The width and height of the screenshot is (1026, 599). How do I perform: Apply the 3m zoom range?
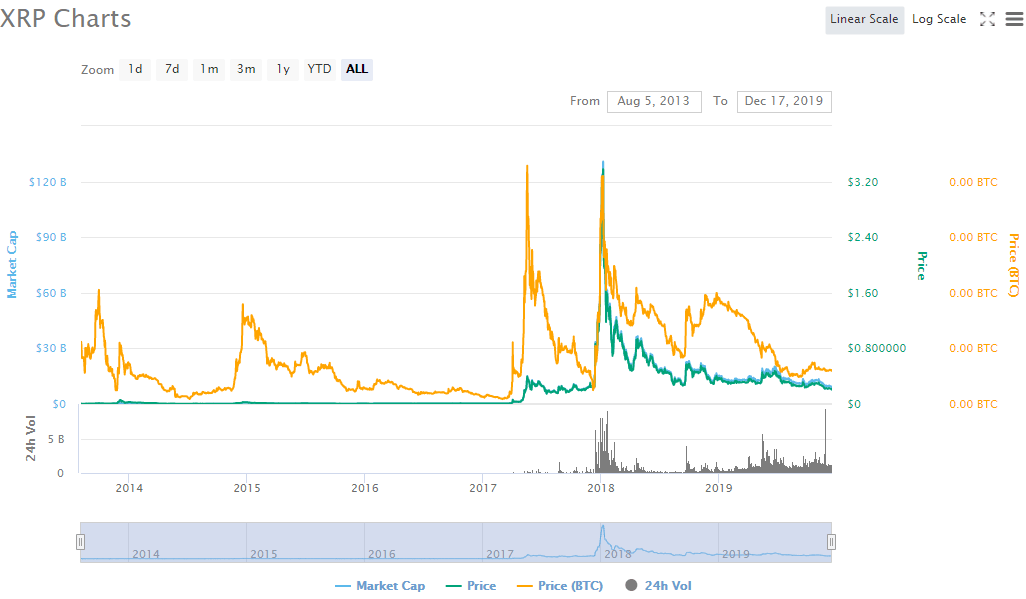(x=245, y=69)
